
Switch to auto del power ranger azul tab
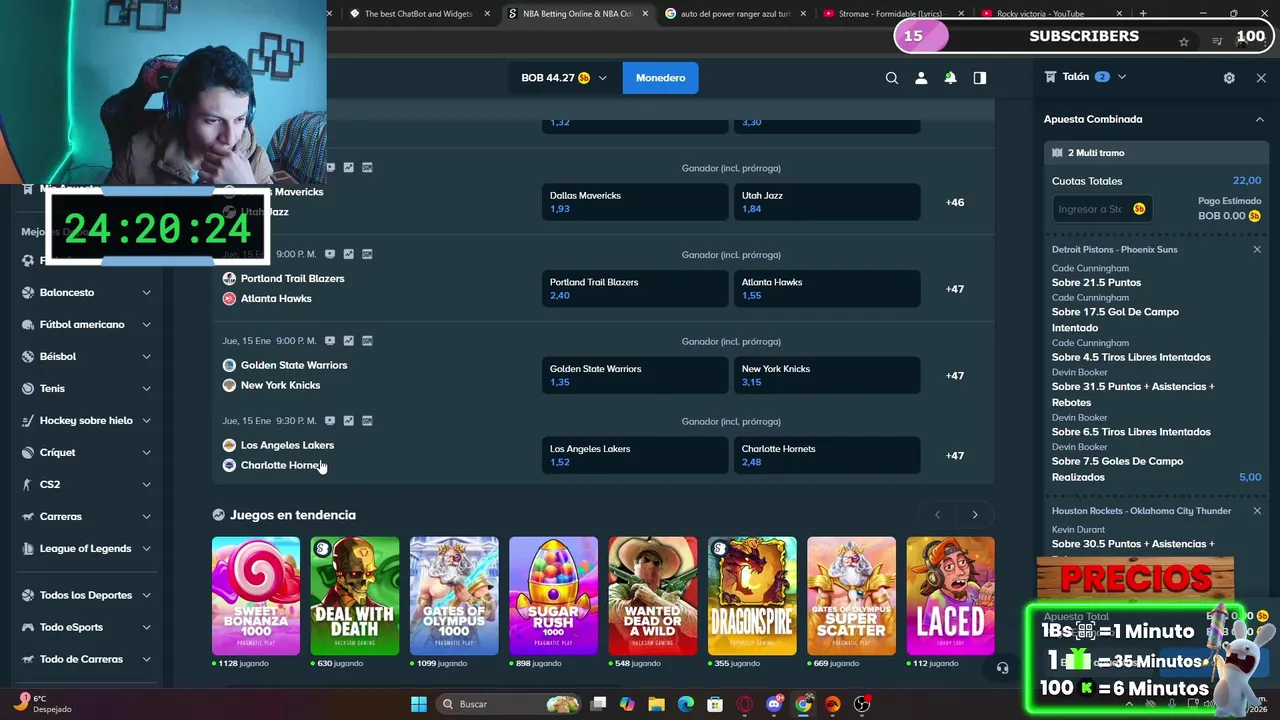tap(734, 14)
